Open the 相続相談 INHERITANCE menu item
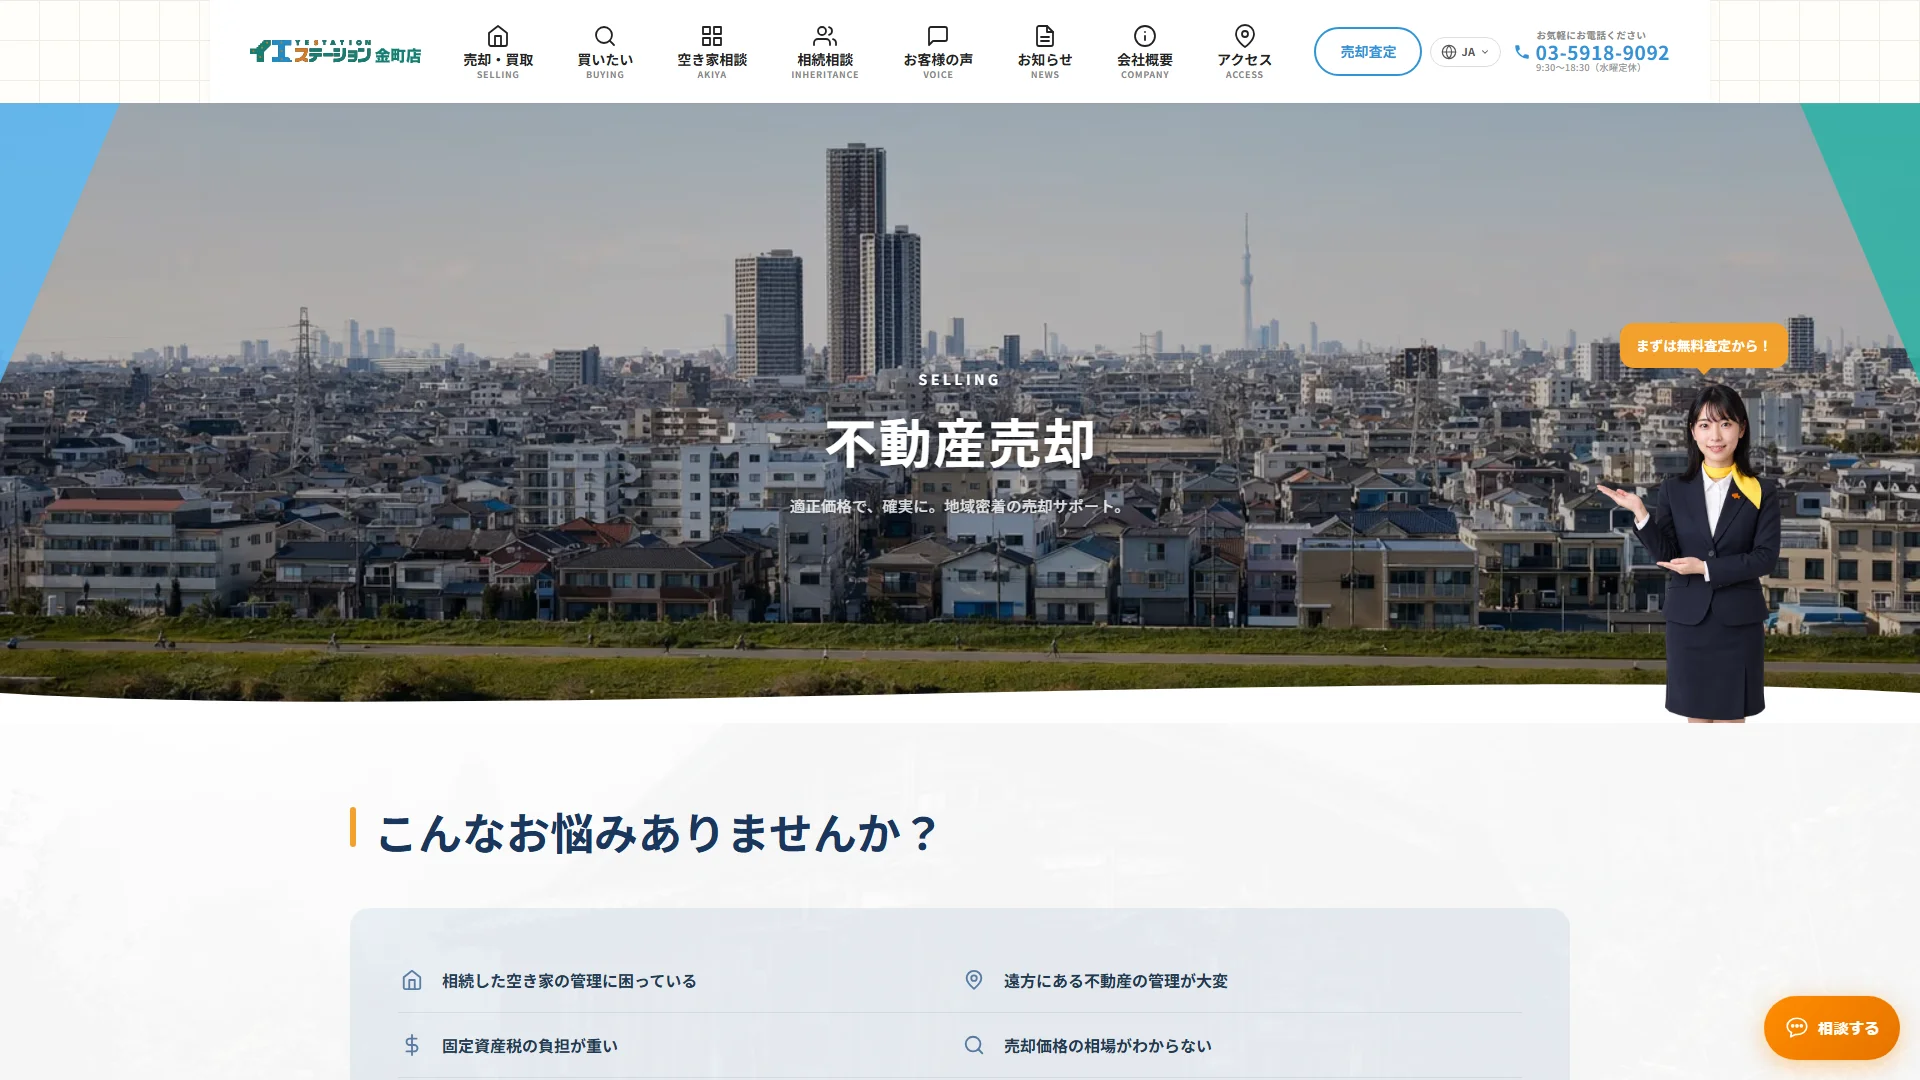Viewport: 1920px width, 1080px height. 825,52
